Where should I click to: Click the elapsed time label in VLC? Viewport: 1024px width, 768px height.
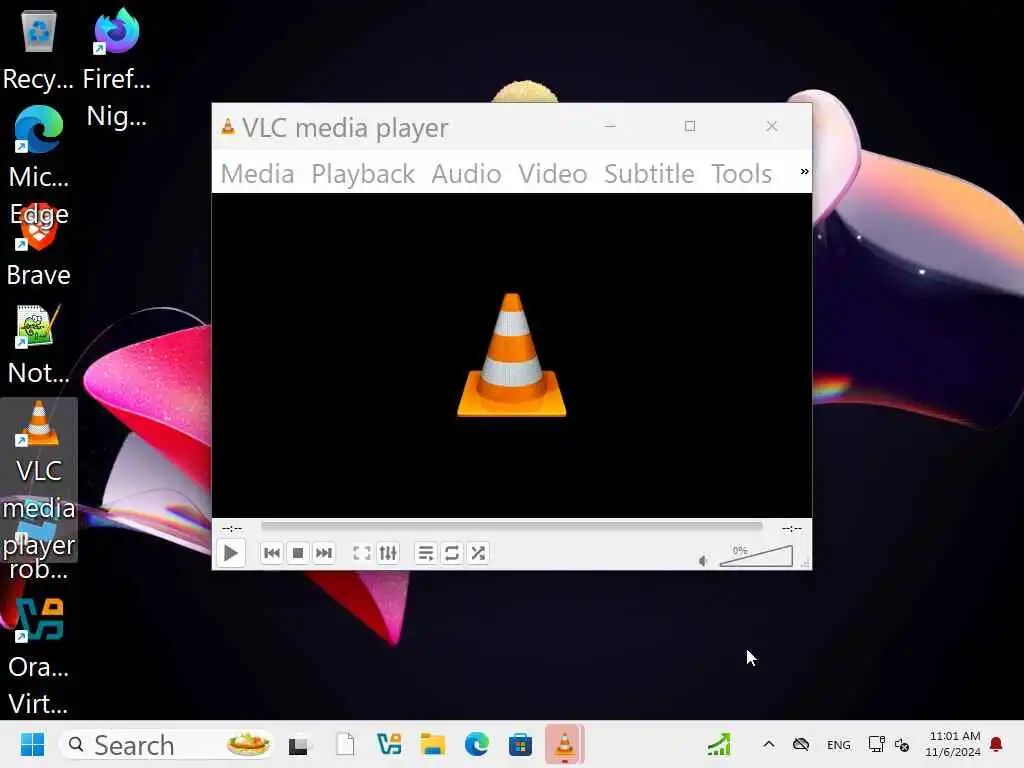232,528
